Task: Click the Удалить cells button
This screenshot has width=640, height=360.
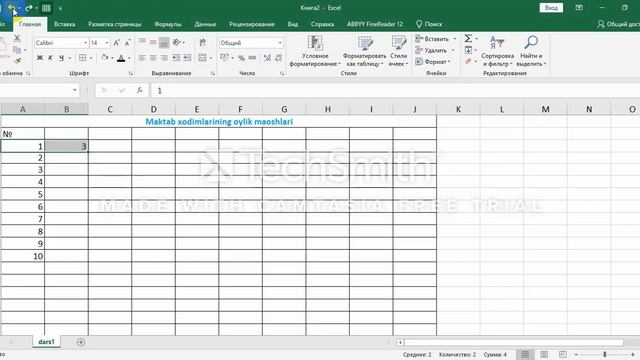Action: (434, 50)
